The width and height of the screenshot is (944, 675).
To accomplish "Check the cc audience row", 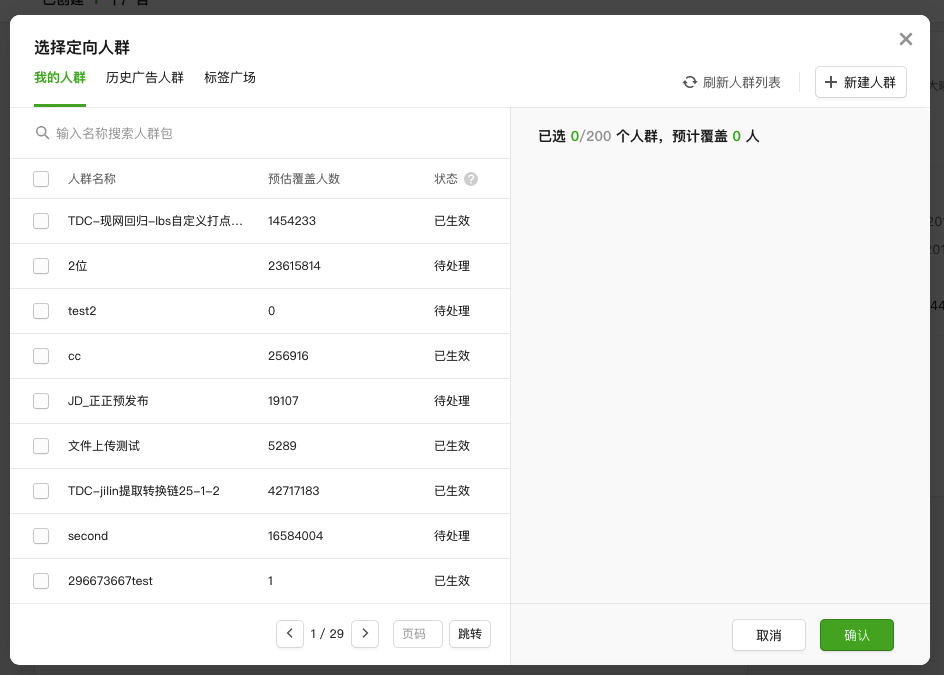I will point(41,356).
